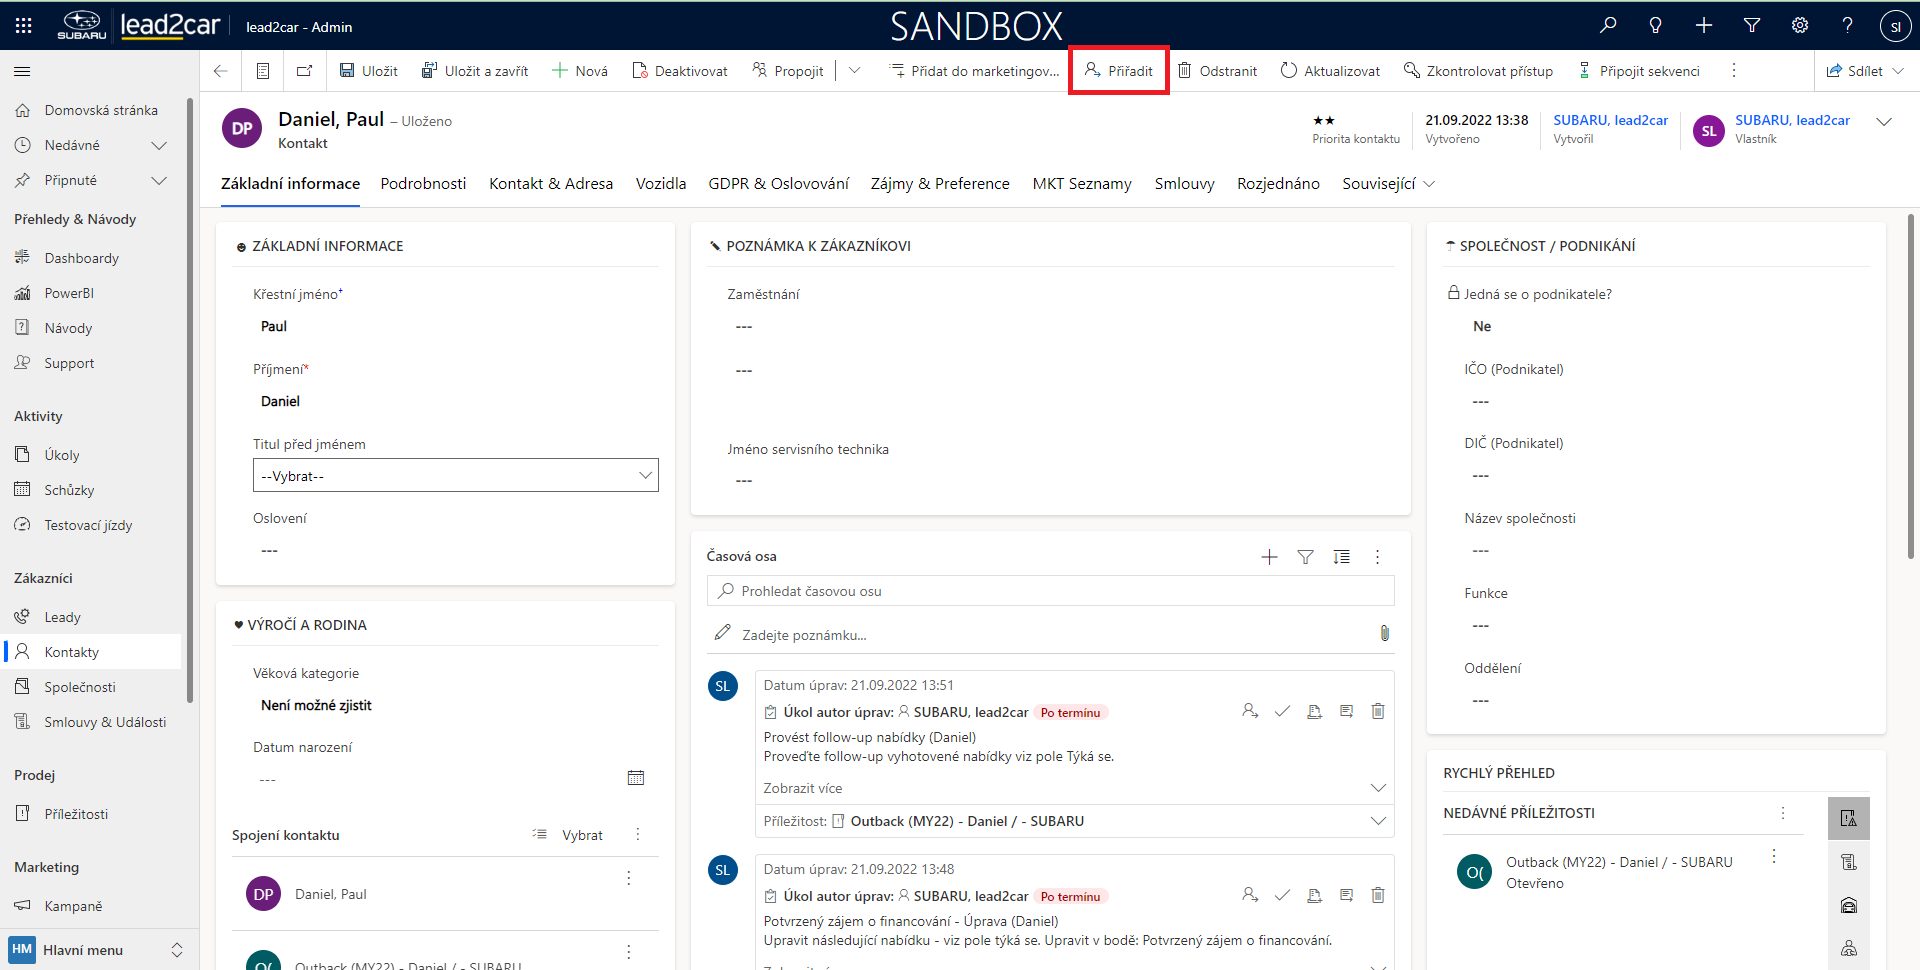Click the Prohledat časovou osu search field
Screen dimensions: 1920x970
(1050, 591)
